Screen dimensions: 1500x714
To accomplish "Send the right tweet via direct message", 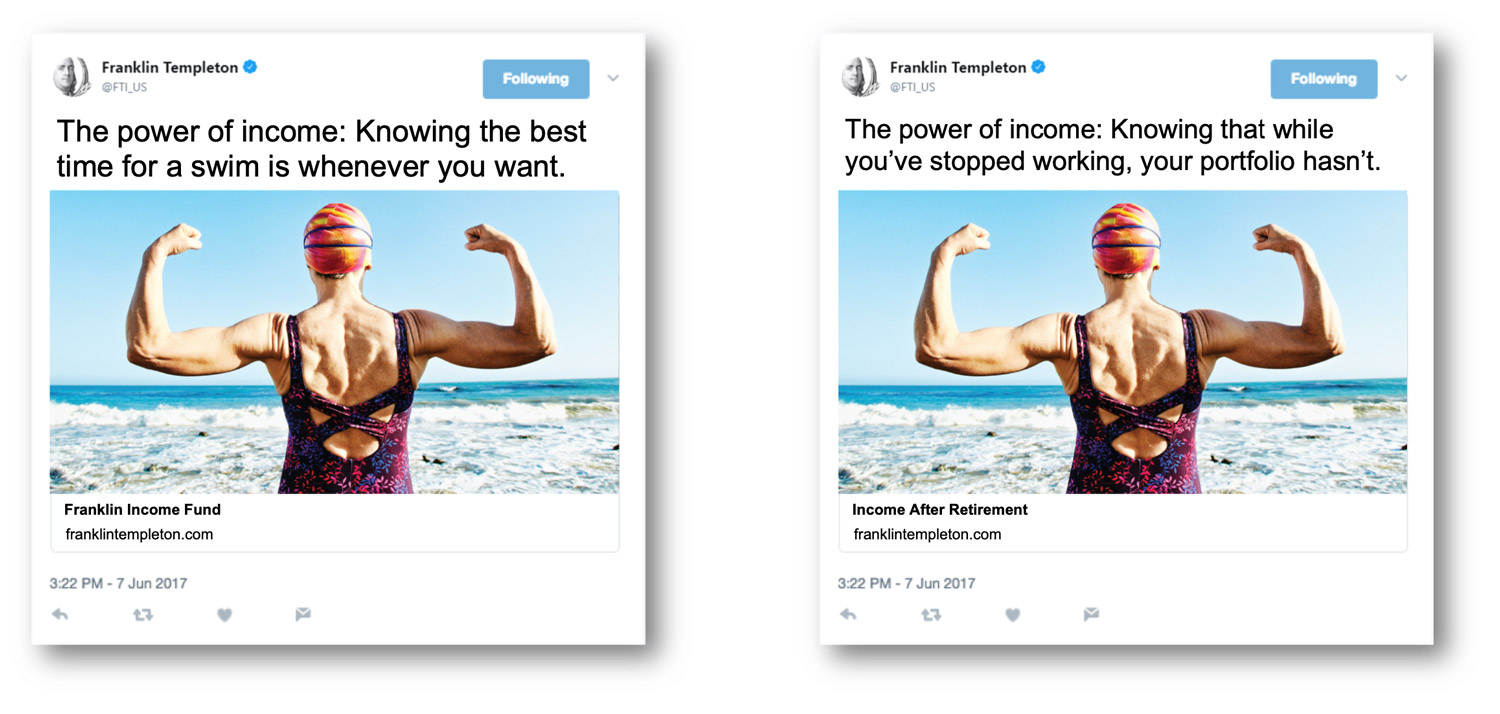I will click(x=1091, y=615).
